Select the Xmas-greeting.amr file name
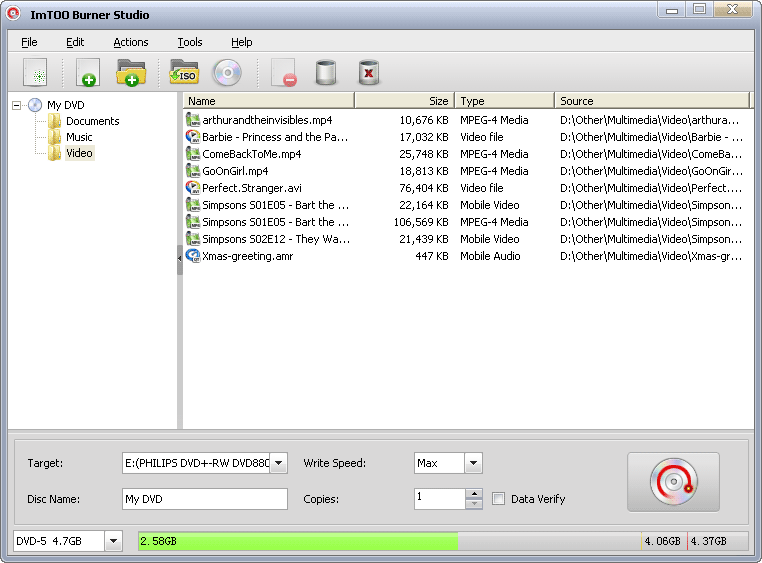 tap(247, 256)
